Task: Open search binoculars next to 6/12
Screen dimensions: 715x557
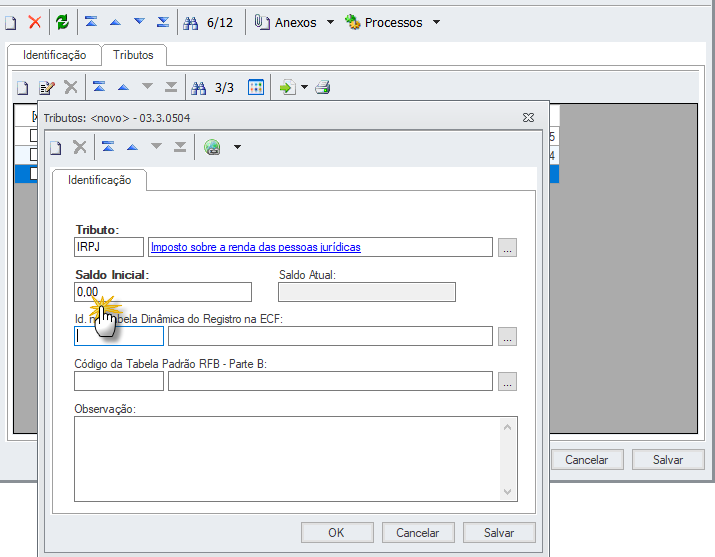Action: click(x=191, y=23)
